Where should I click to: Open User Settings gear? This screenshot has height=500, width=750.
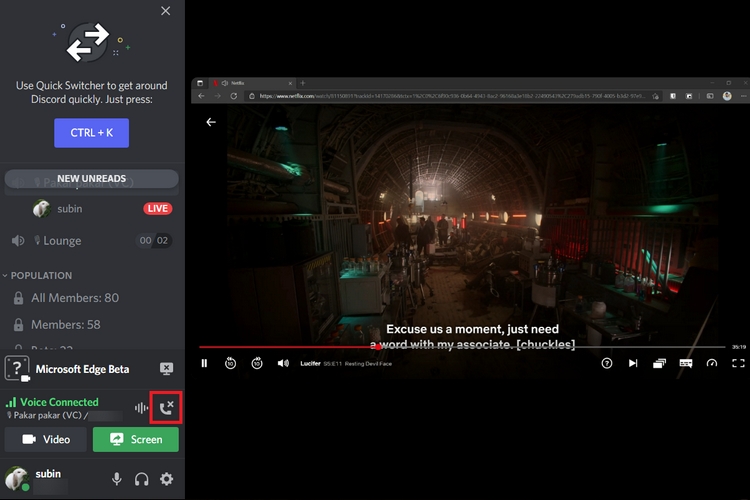[166, 479]
